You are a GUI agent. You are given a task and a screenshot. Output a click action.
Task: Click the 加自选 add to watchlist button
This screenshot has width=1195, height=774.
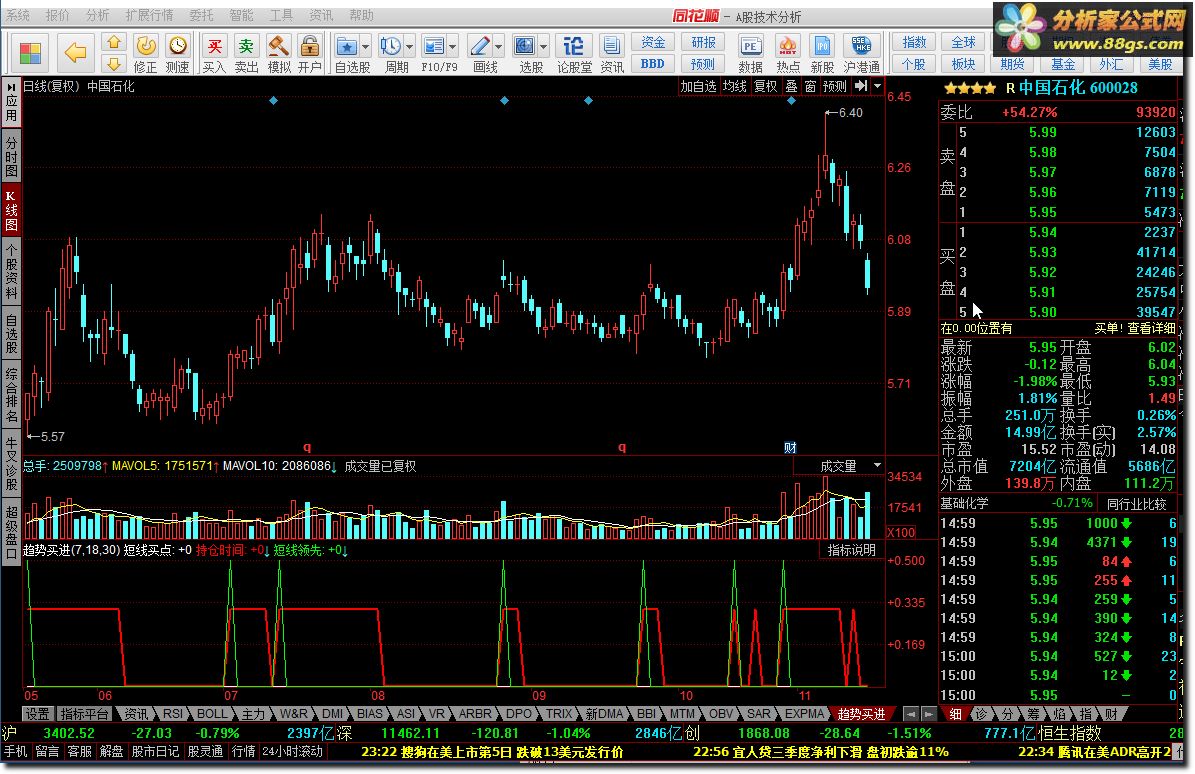pos(699,86)
